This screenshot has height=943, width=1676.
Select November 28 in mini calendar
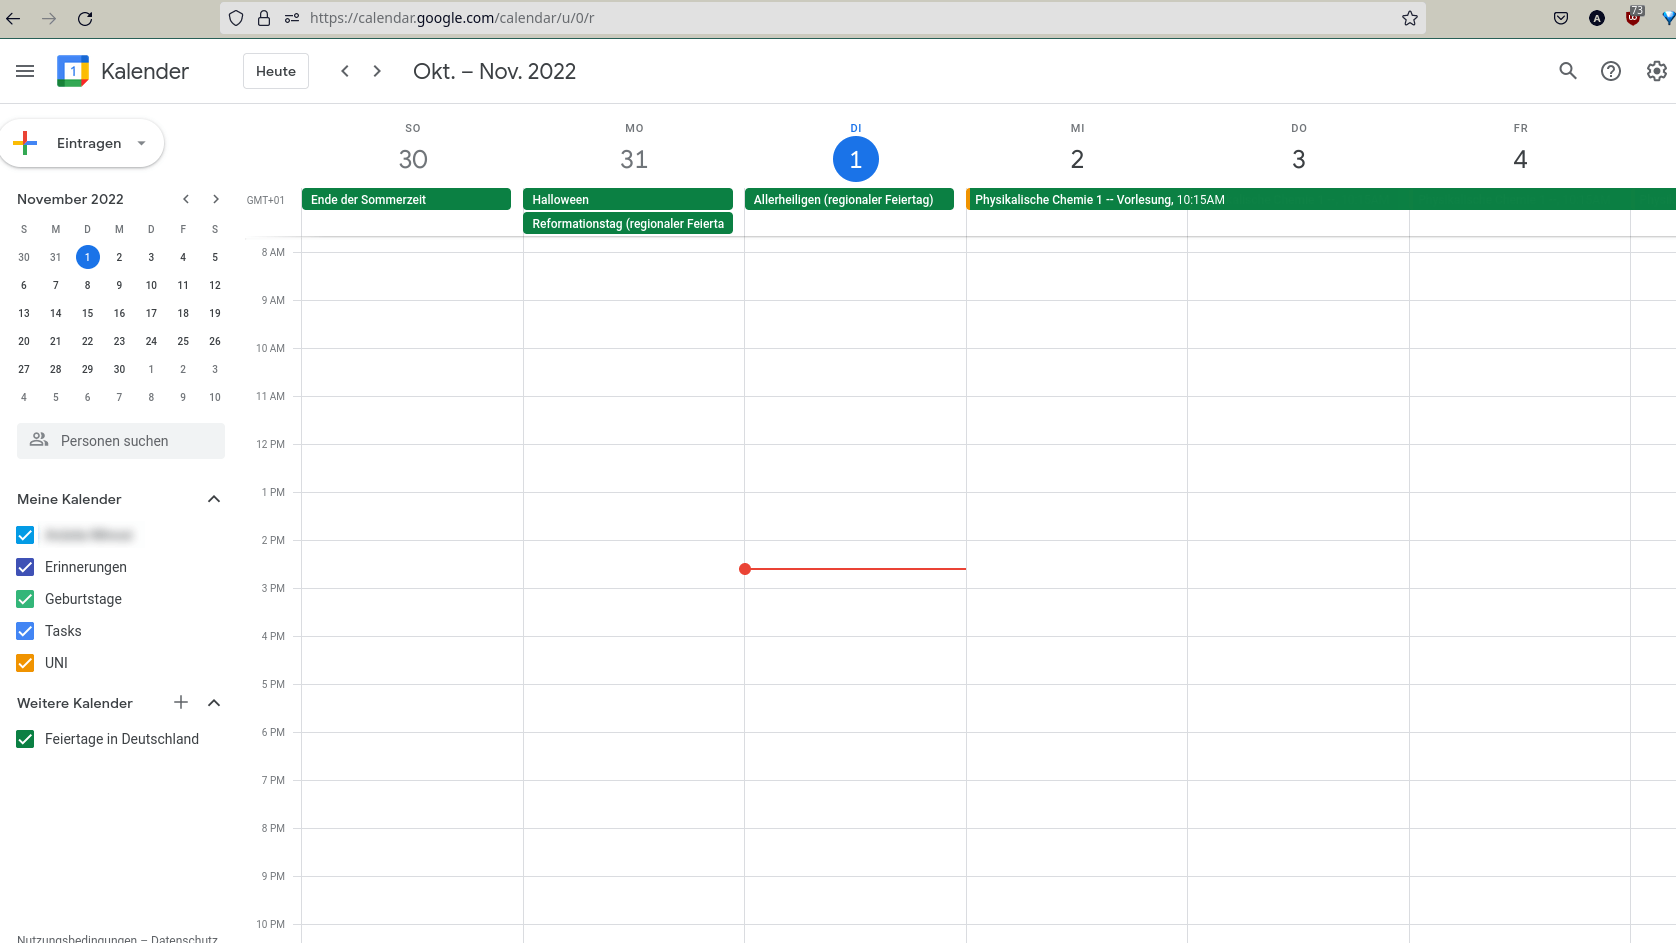(56, 369)
